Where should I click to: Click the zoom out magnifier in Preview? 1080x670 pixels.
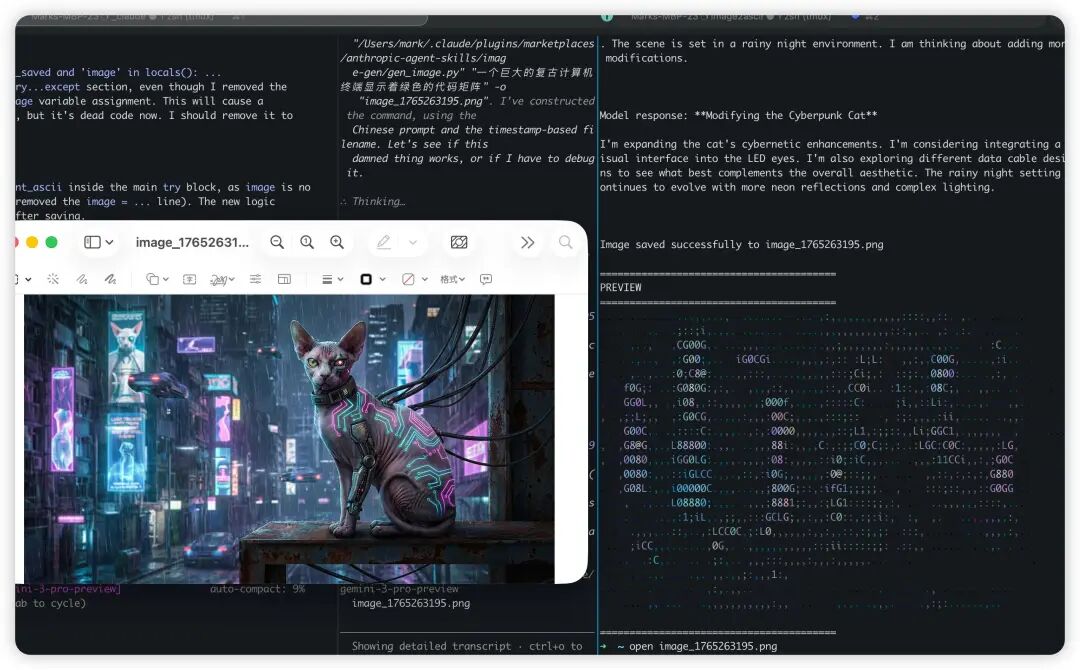click(277, 243)
